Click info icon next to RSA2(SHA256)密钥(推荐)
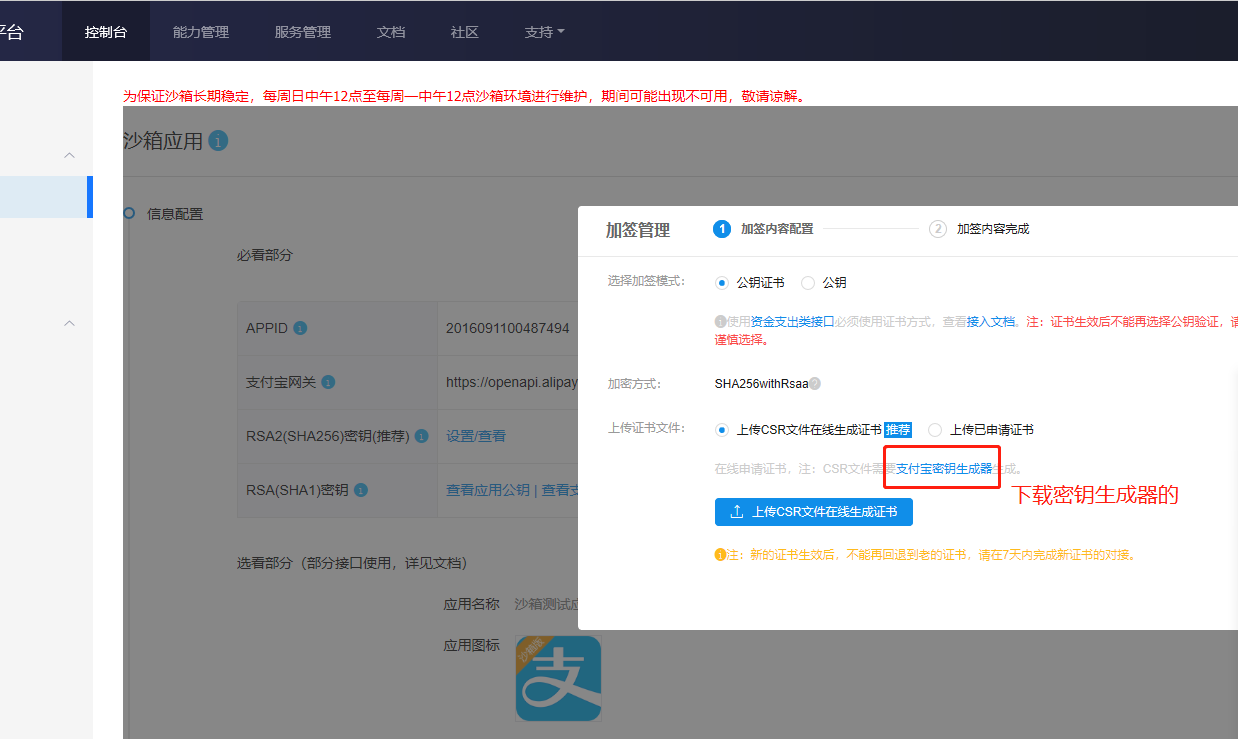1238x739 pixels. [421, 436]
